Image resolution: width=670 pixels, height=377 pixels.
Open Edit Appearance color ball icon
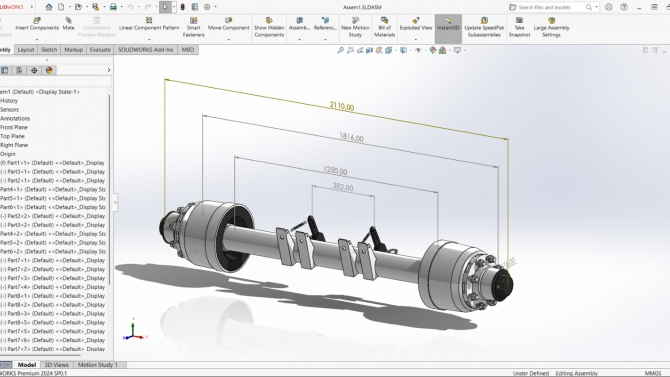[x=433, y=50]
